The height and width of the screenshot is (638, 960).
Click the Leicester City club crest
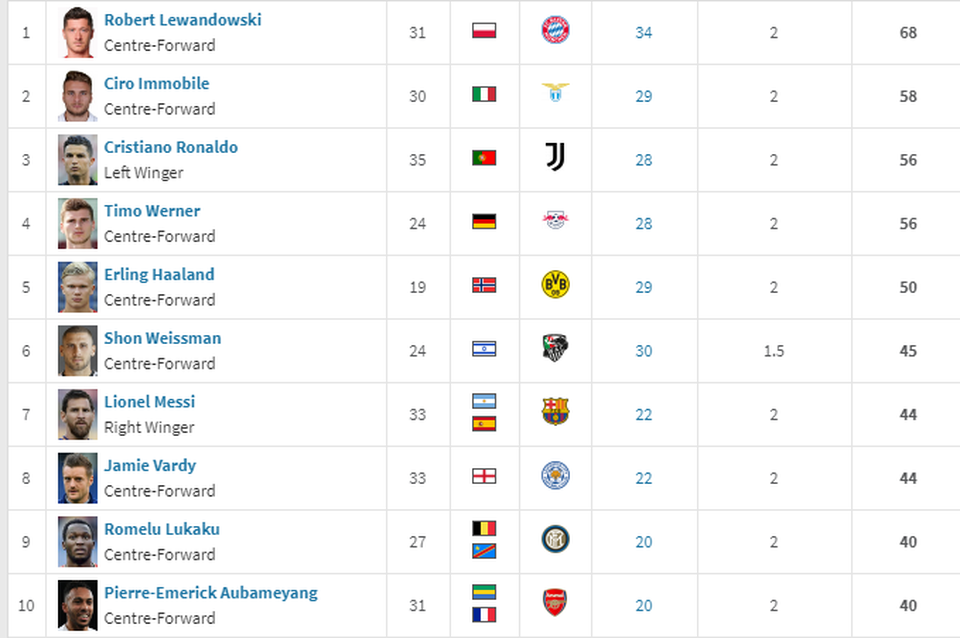pyautogui.click(x=555, y=476)
